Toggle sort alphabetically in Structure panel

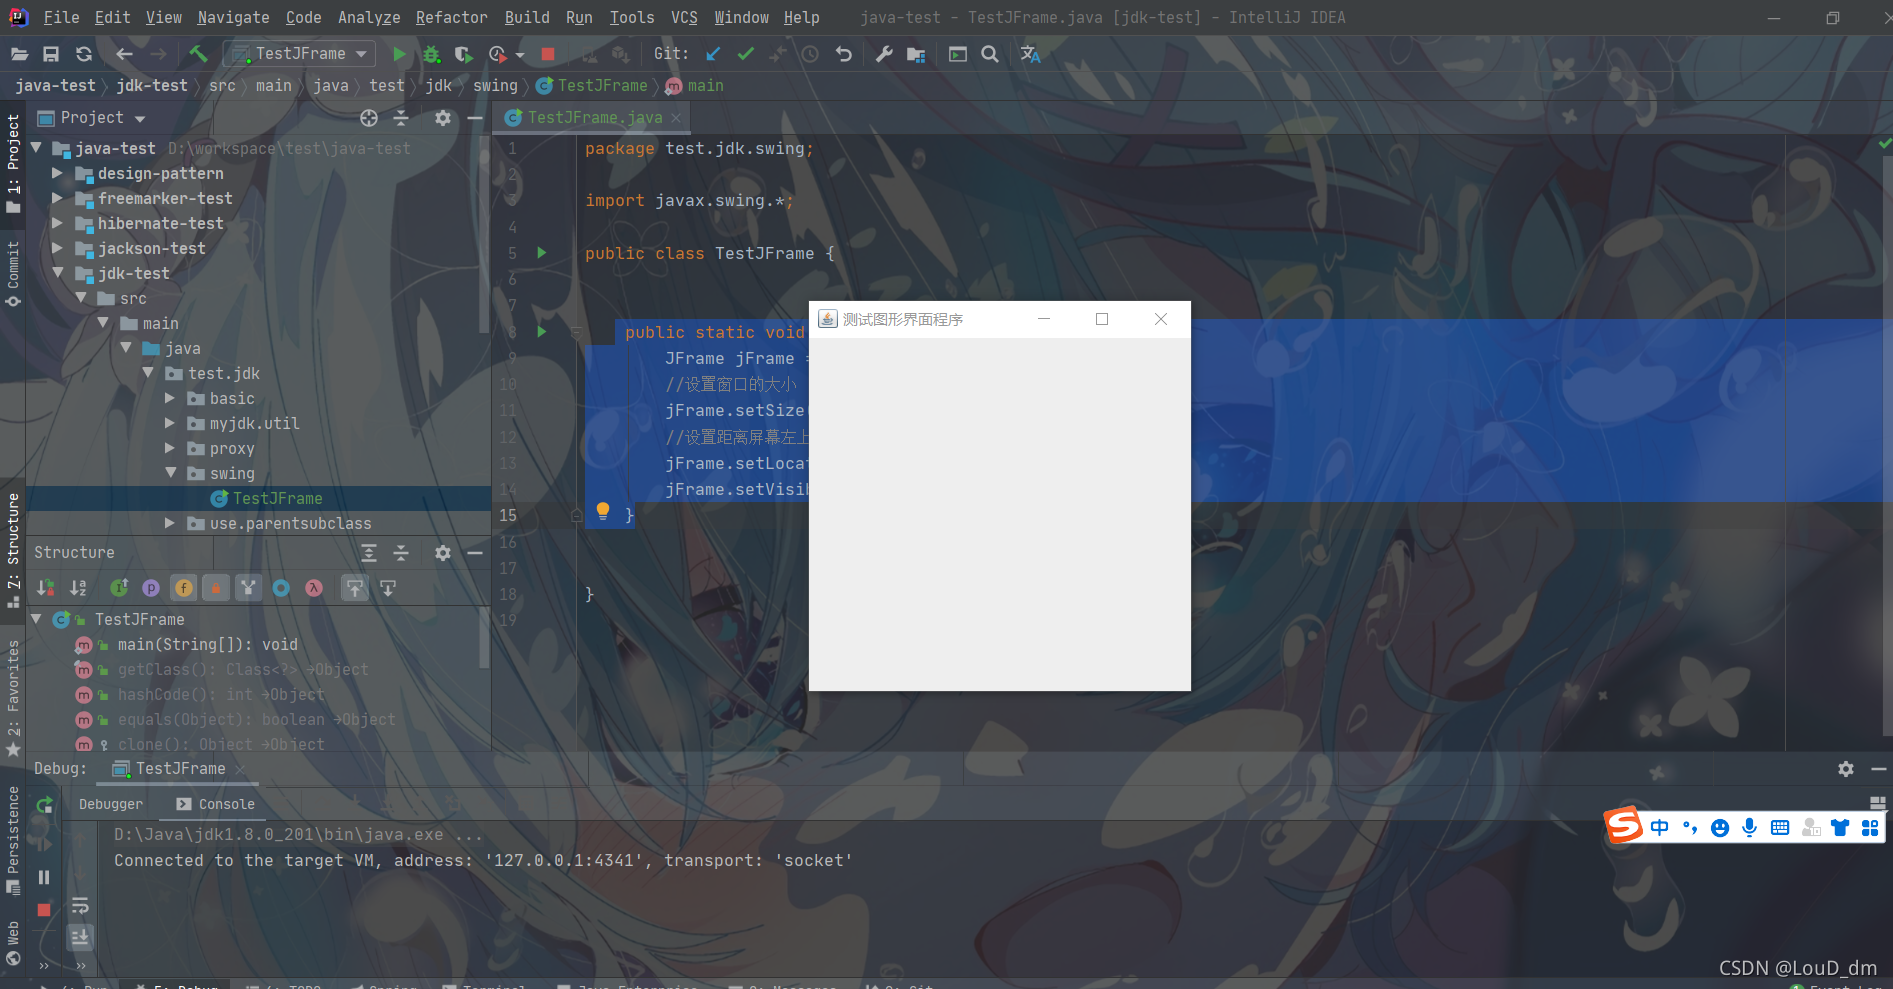pos(78,587)
